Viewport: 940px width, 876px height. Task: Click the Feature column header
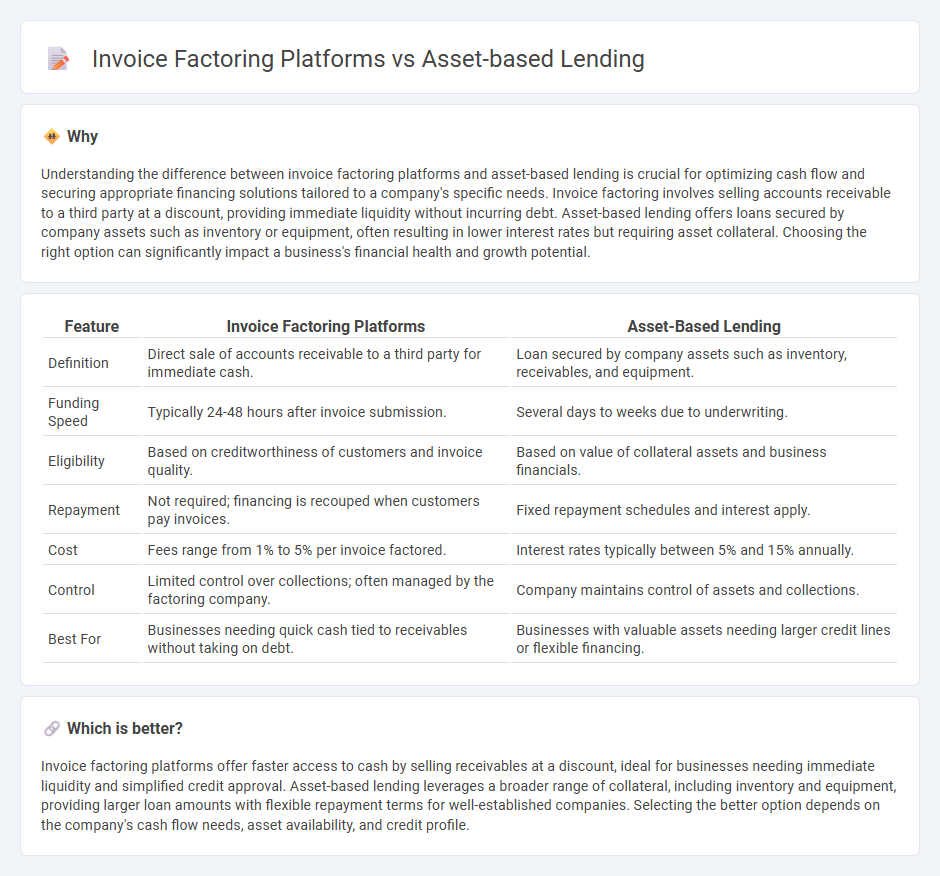(92, 326)
